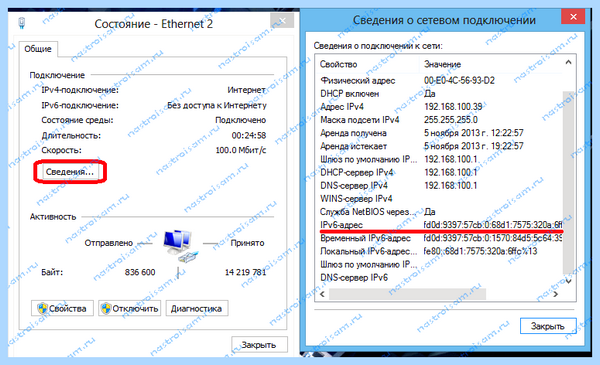Click the Принято label

pyautogui.click(x=247, y=243)
